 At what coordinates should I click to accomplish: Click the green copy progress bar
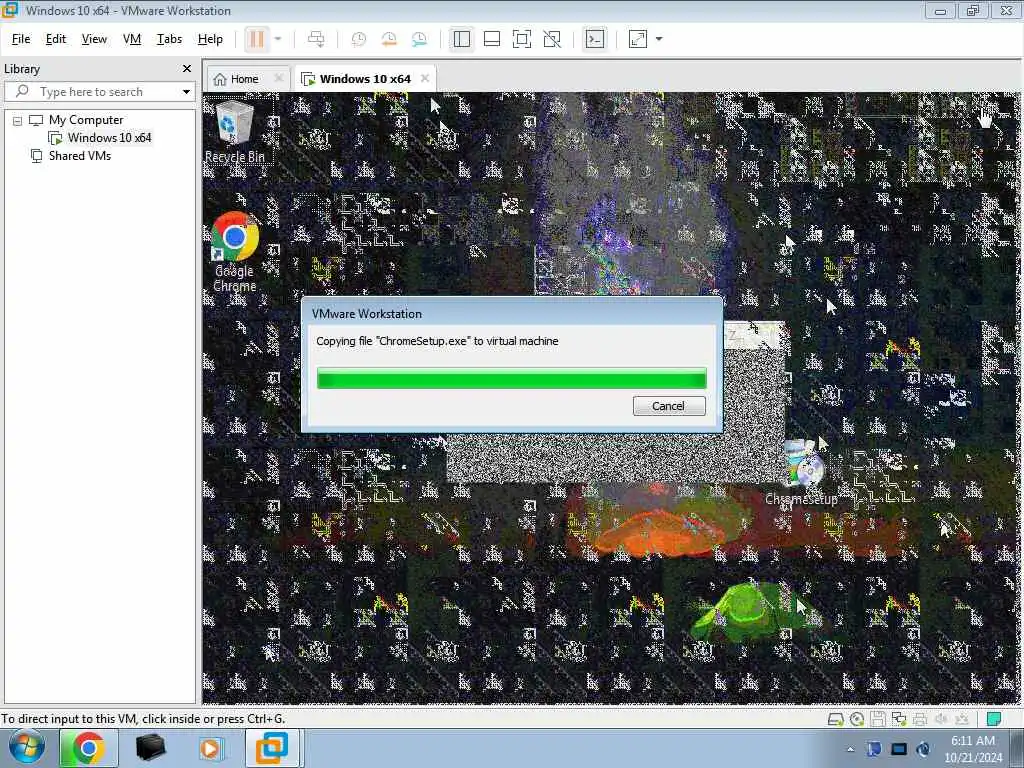coord(511,378)
